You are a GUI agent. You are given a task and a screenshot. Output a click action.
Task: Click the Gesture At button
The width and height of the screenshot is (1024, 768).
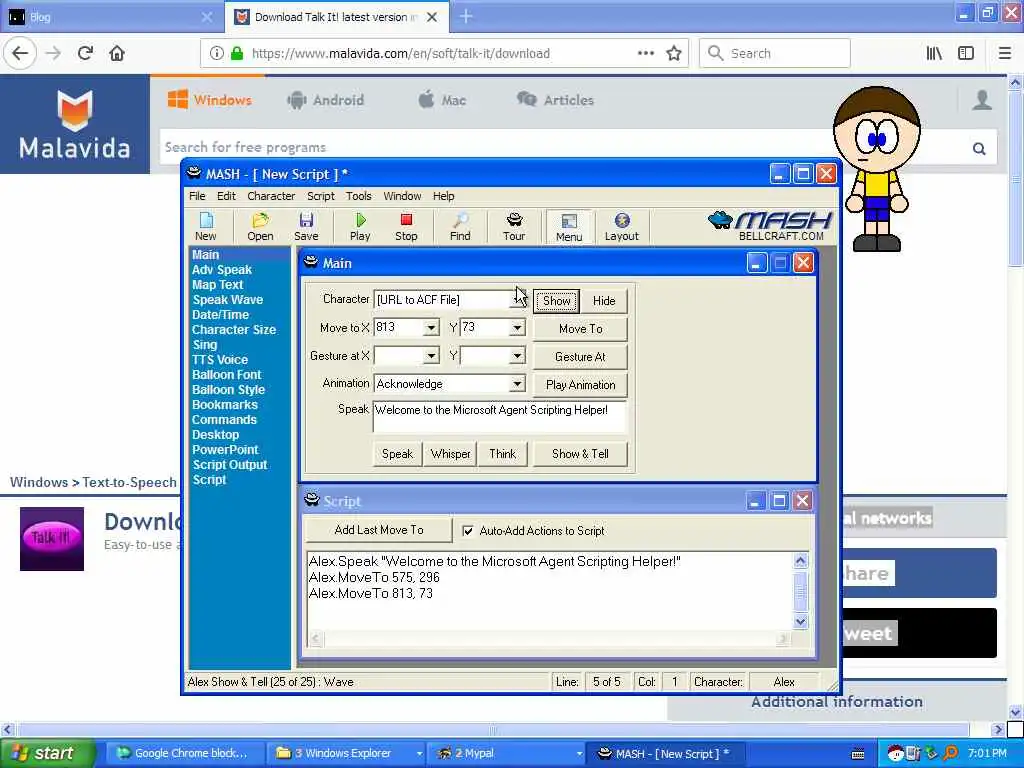[x=581, y=357]
